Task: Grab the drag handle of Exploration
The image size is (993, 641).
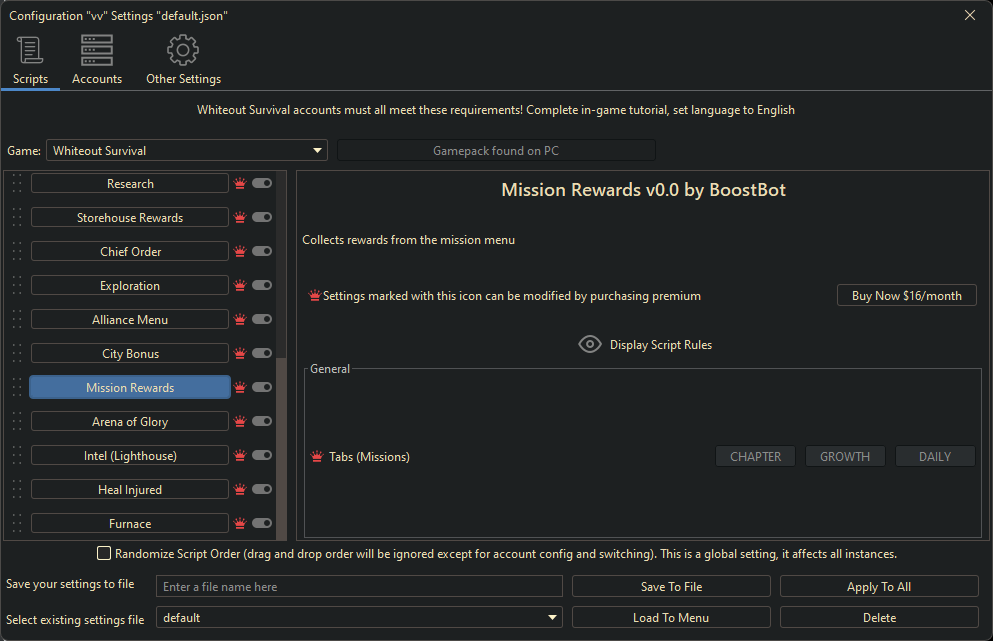Action: pos(17,285)
